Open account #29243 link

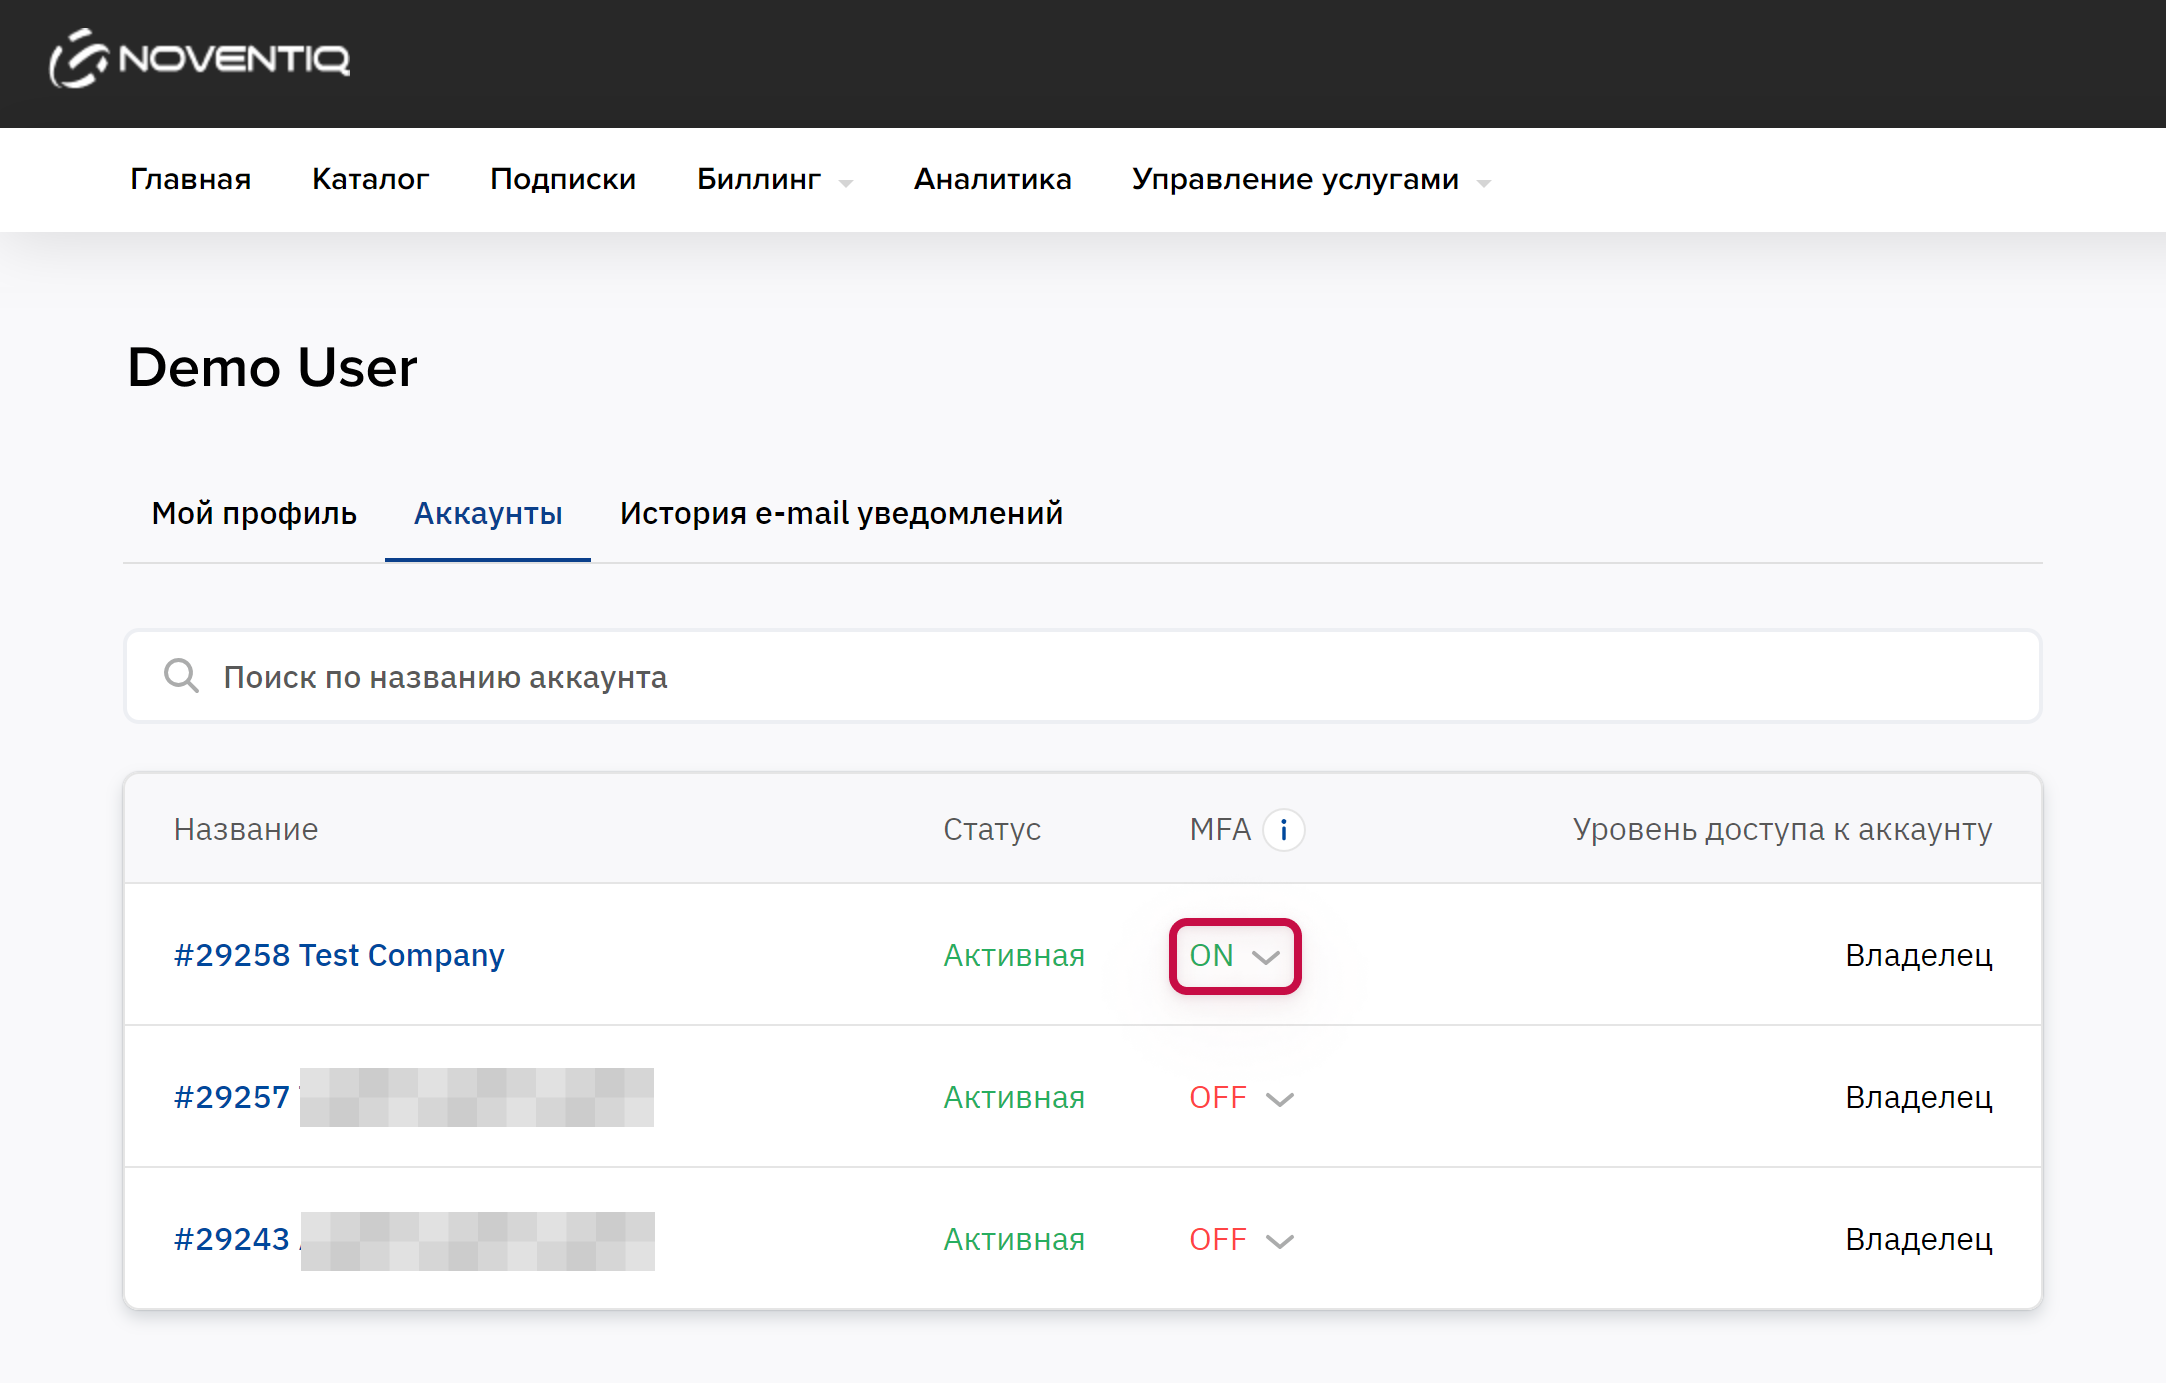click(x=232, y=1239)
